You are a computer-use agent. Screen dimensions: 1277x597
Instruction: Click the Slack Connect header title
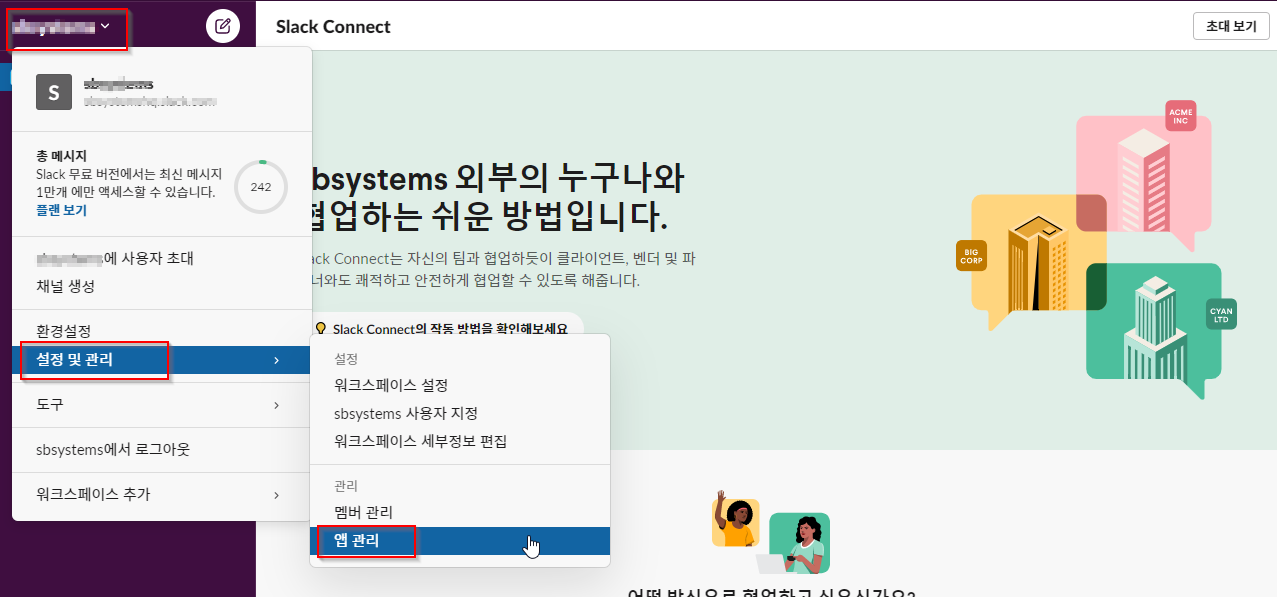point(333,27)
